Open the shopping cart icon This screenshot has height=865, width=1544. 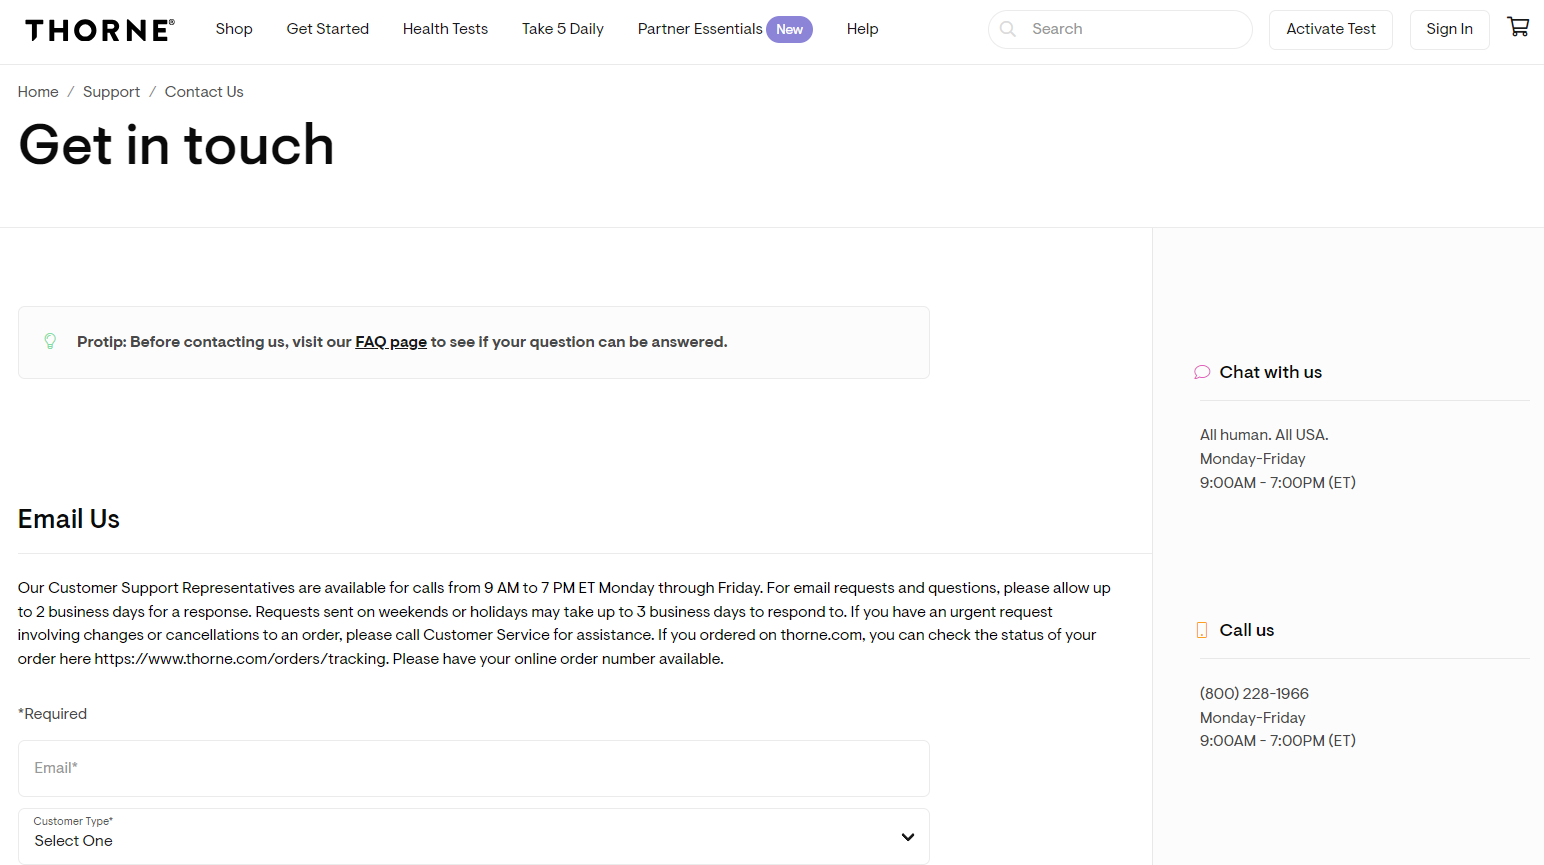coord(1518,27)
